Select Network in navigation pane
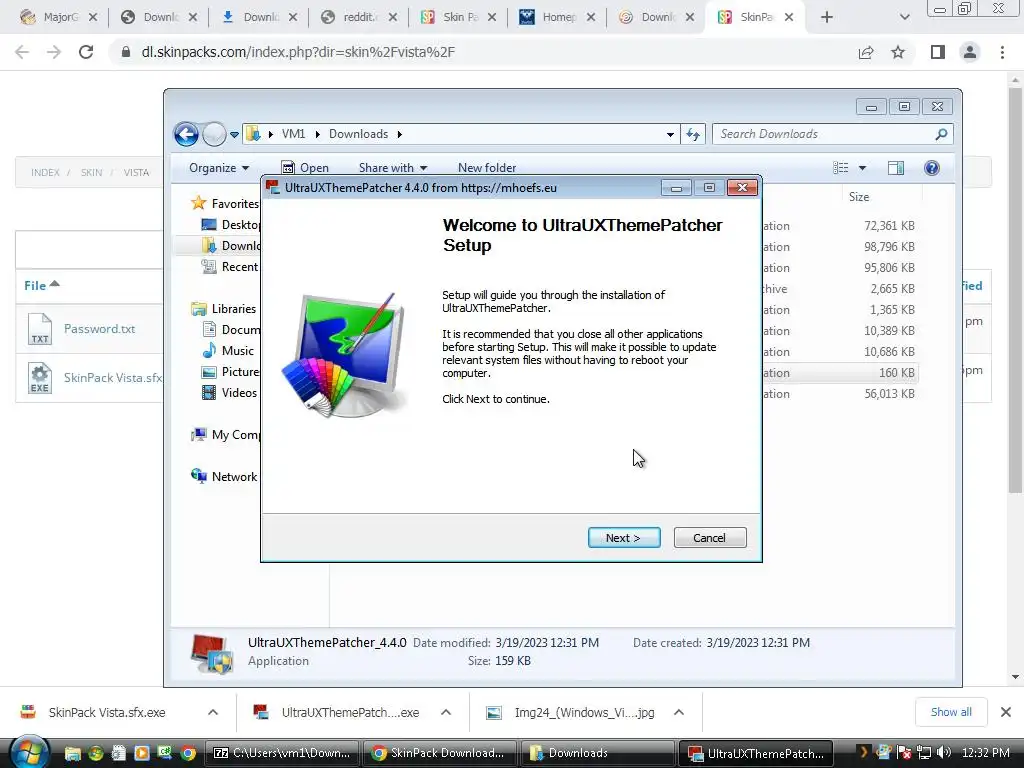Screen dimensions: 1024x768 224,477
